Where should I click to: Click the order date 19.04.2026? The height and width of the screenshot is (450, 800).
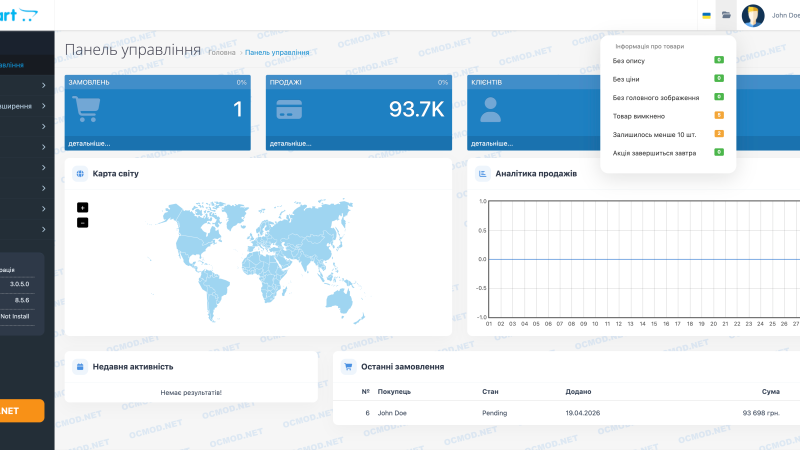pos(583,413)
